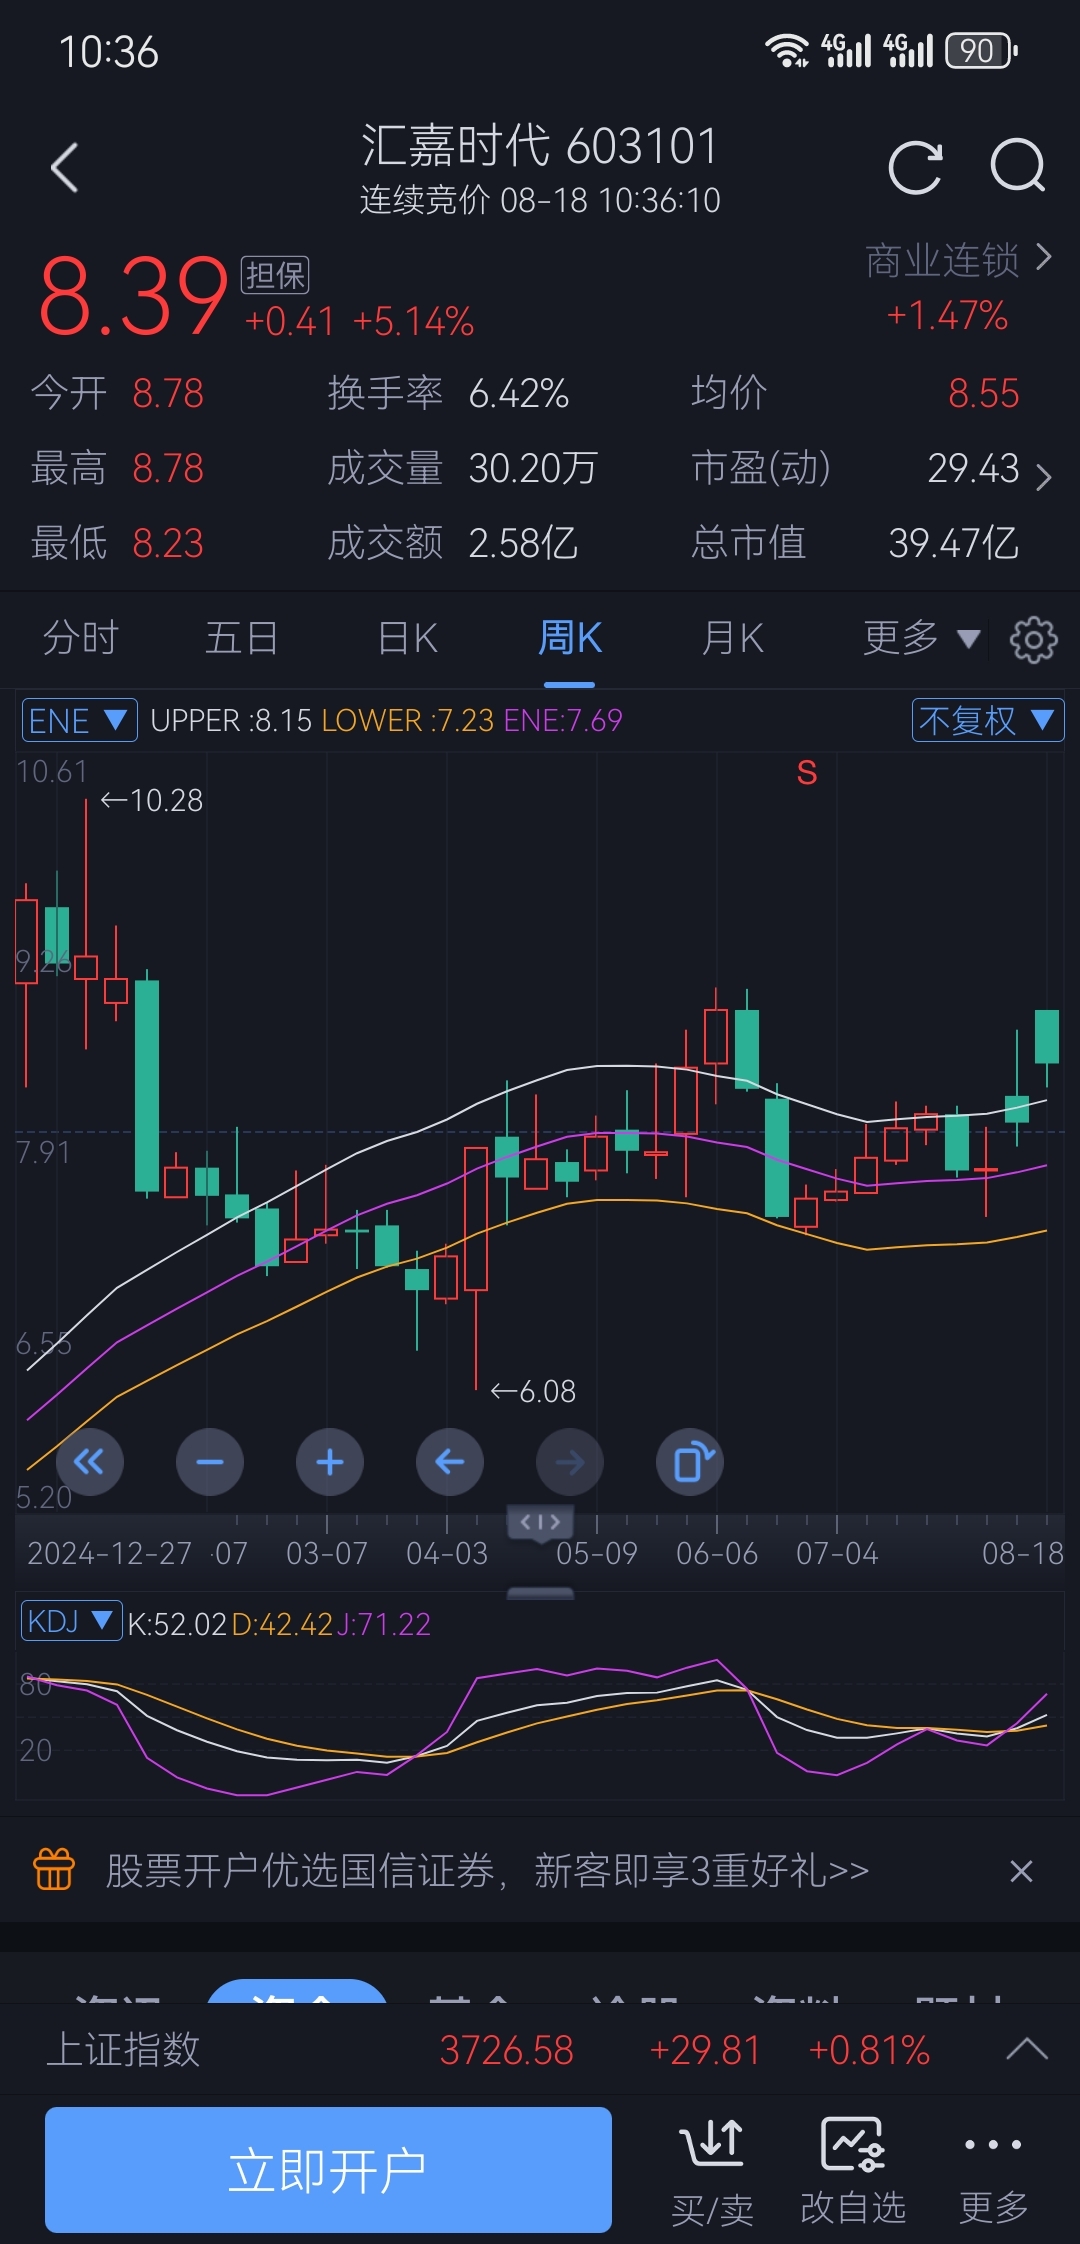The image size is (1080, 2244).
Task: Zoom in chart with plus button
Action: 330,1462
